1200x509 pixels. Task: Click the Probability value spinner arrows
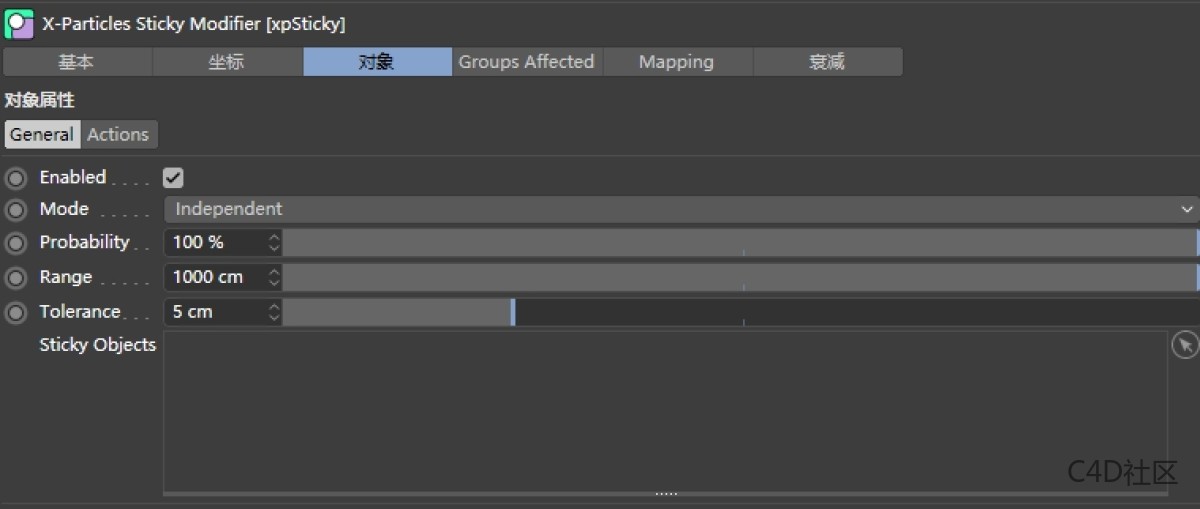pos(274,243)
